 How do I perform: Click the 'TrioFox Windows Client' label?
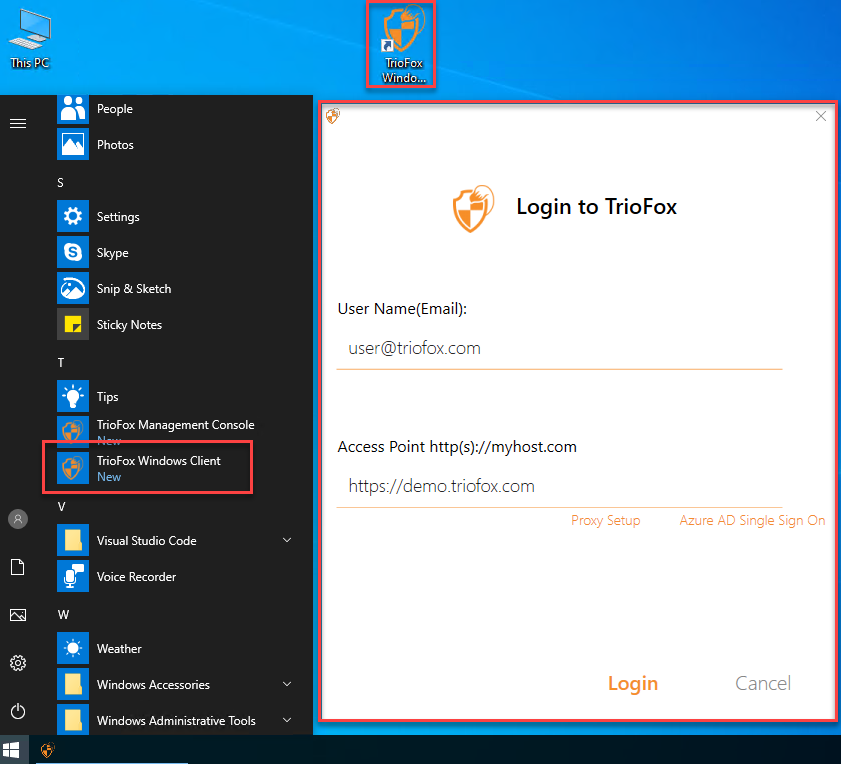click(x=159, y=460)
